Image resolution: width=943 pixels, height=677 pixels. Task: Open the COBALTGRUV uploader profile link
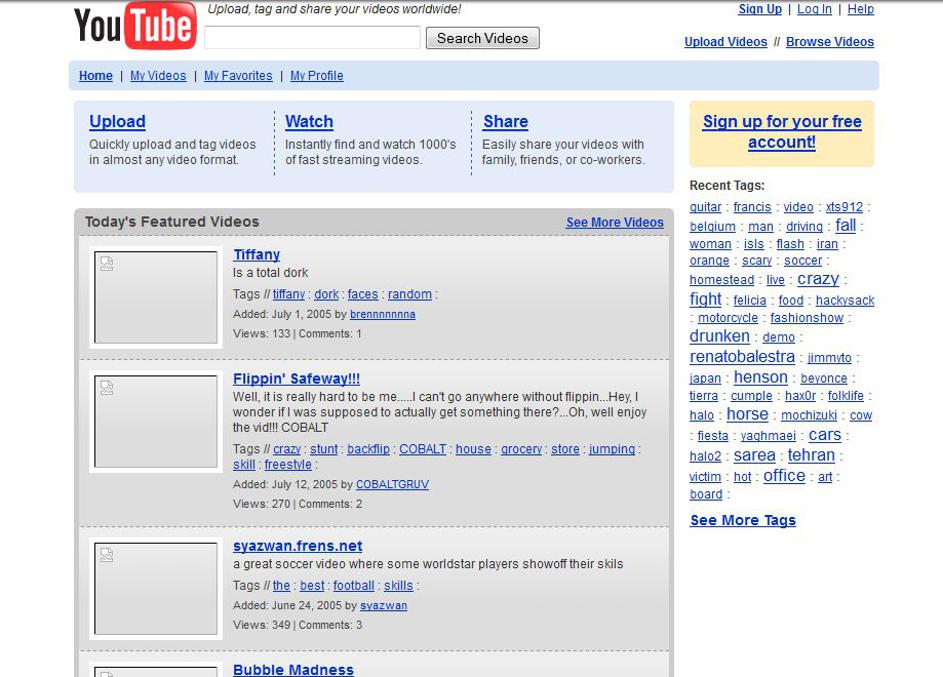click(392, 485)
